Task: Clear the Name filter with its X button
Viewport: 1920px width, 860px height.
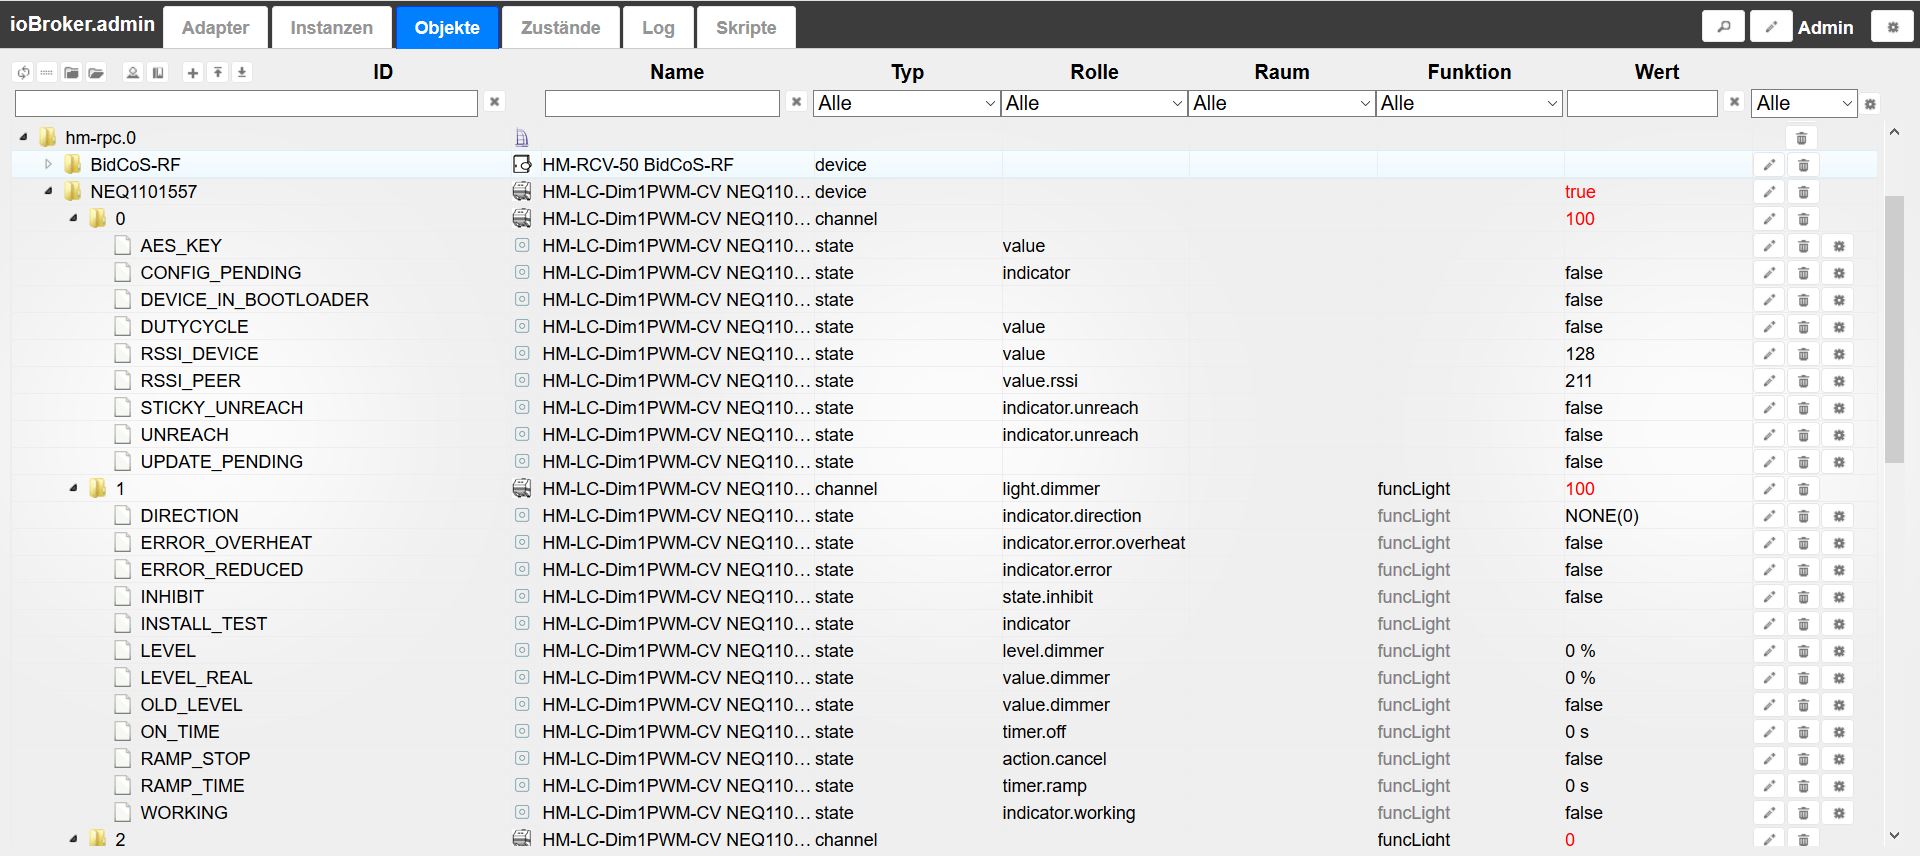Action: click(x=796, y=102)
